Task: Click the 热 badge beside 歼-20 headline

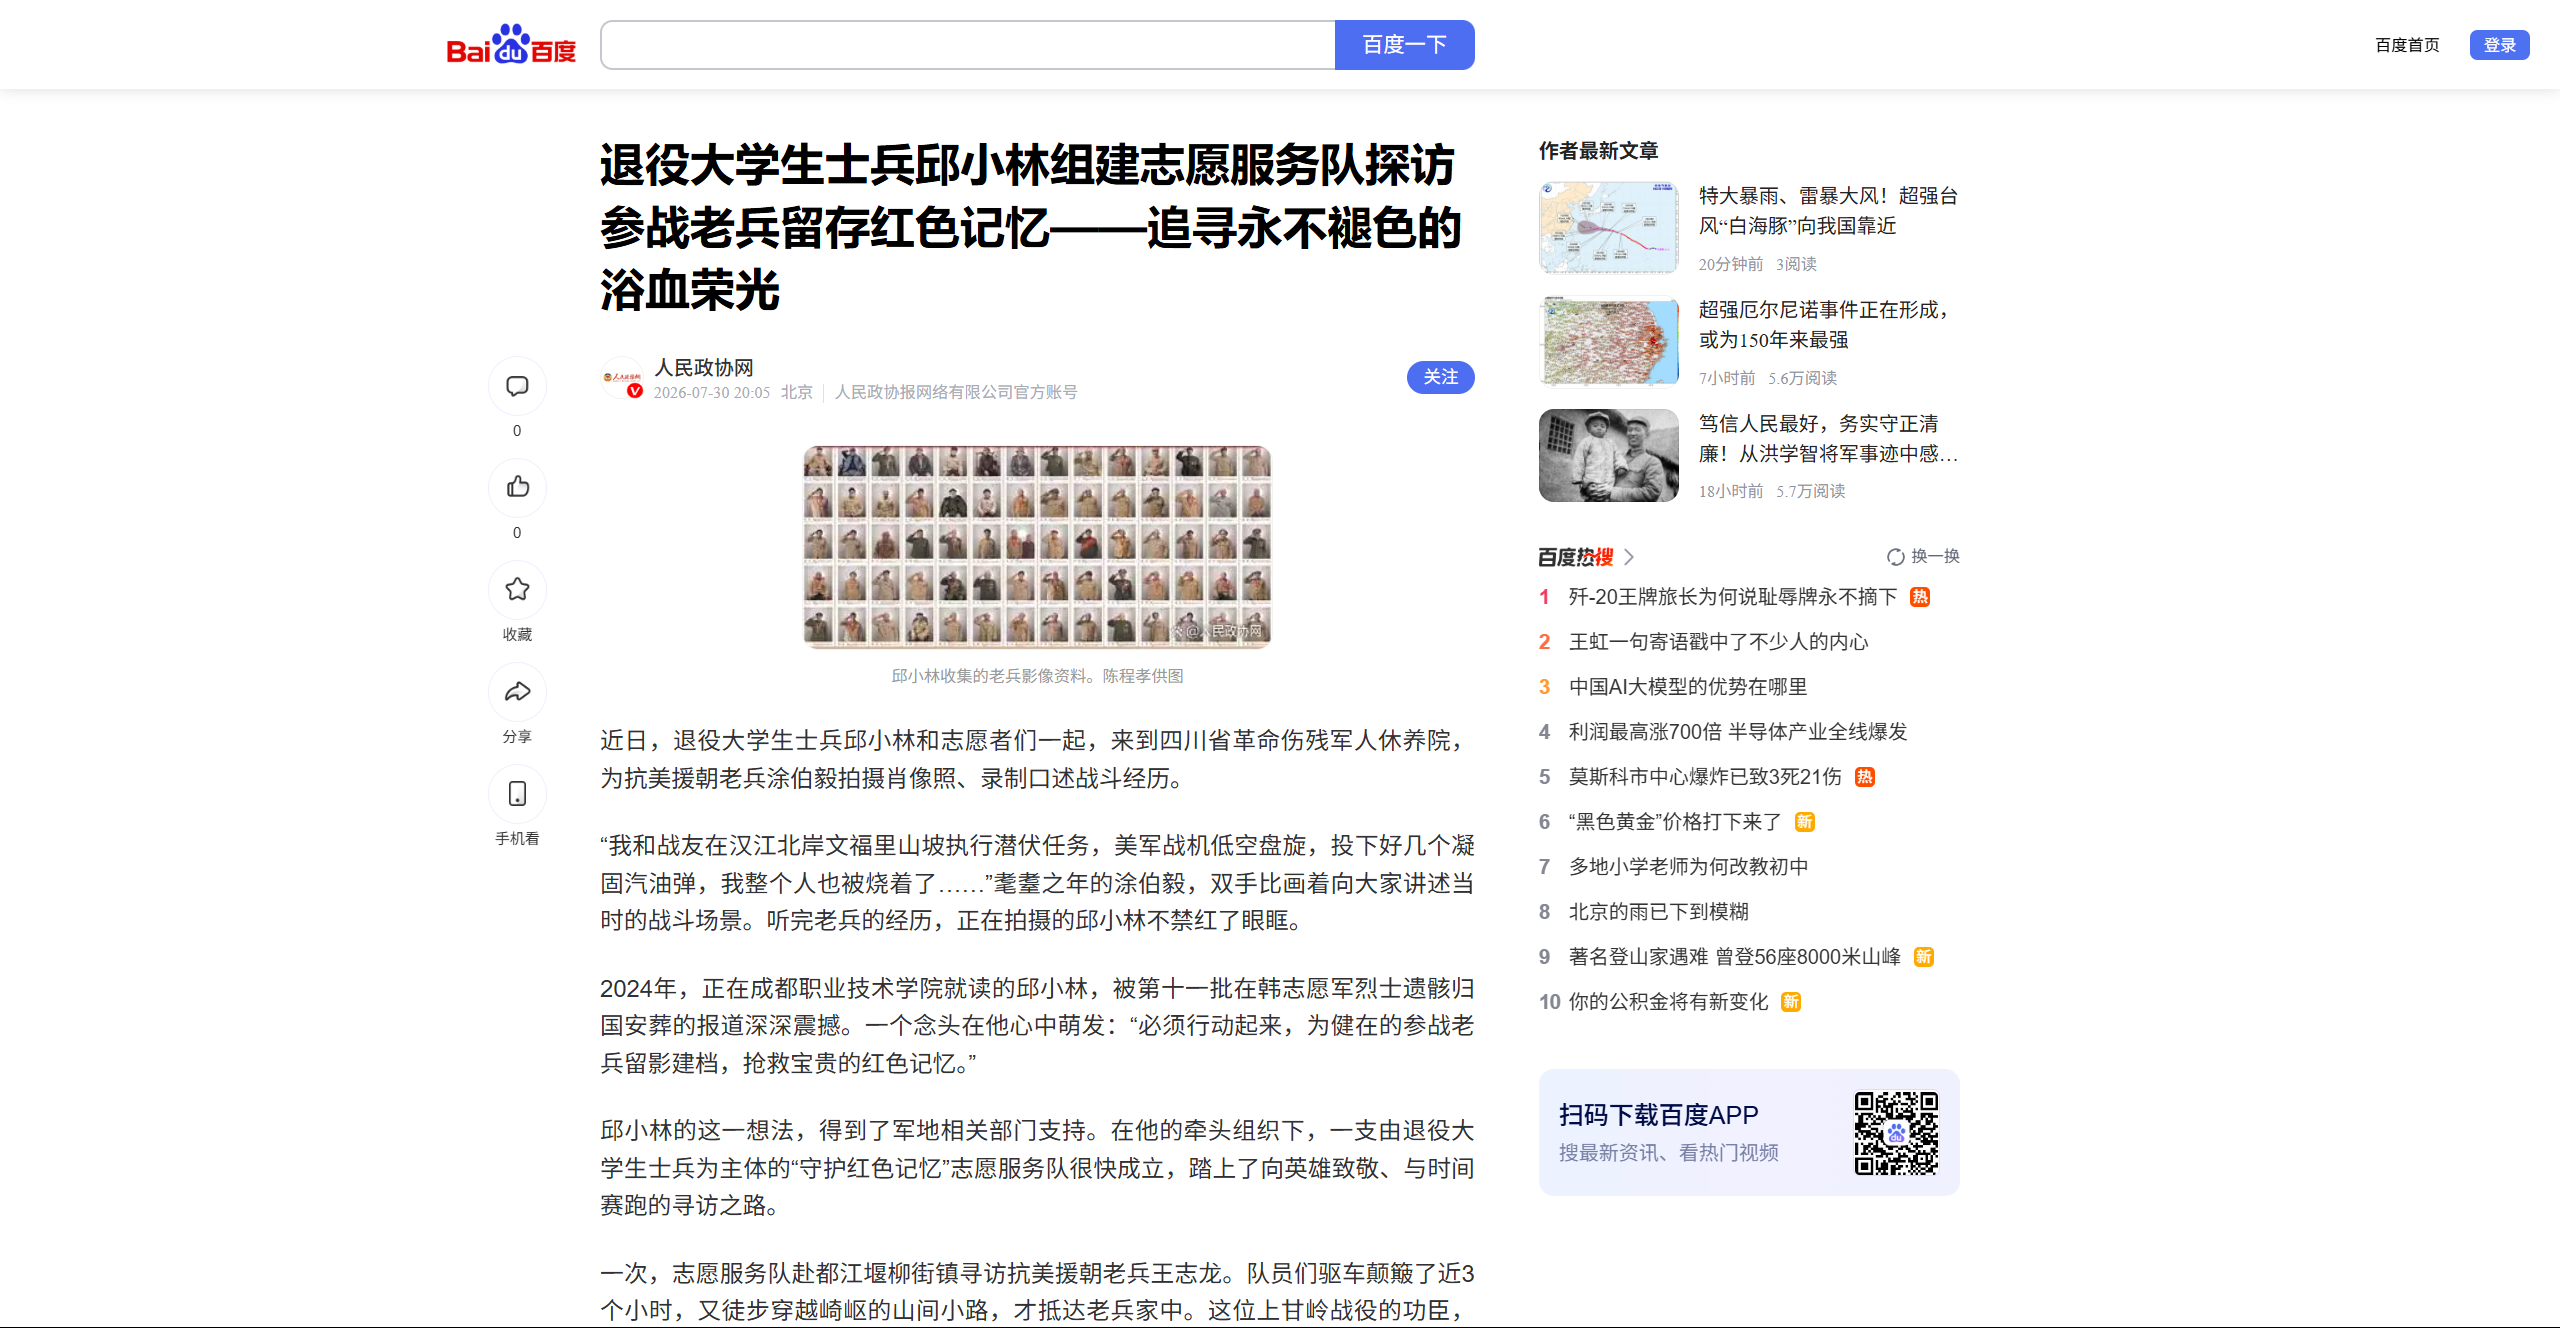Action: (x=1920, y=597)
